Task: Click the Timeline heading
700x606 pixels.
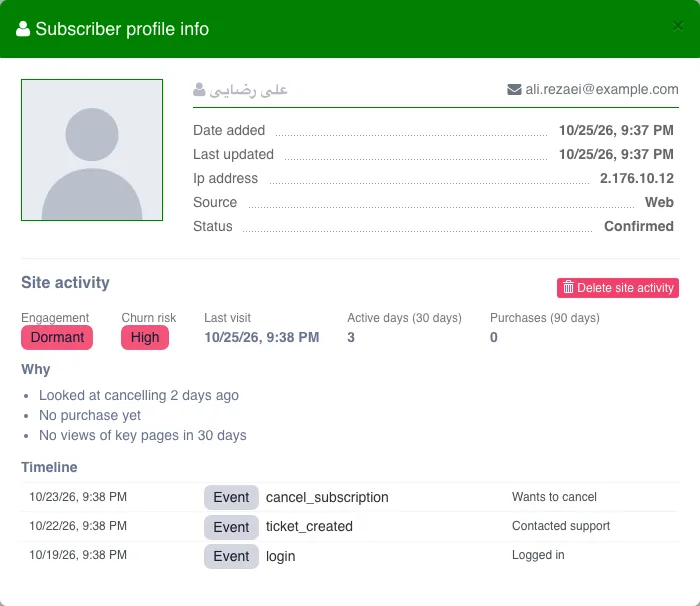Action: pos(49,467)
